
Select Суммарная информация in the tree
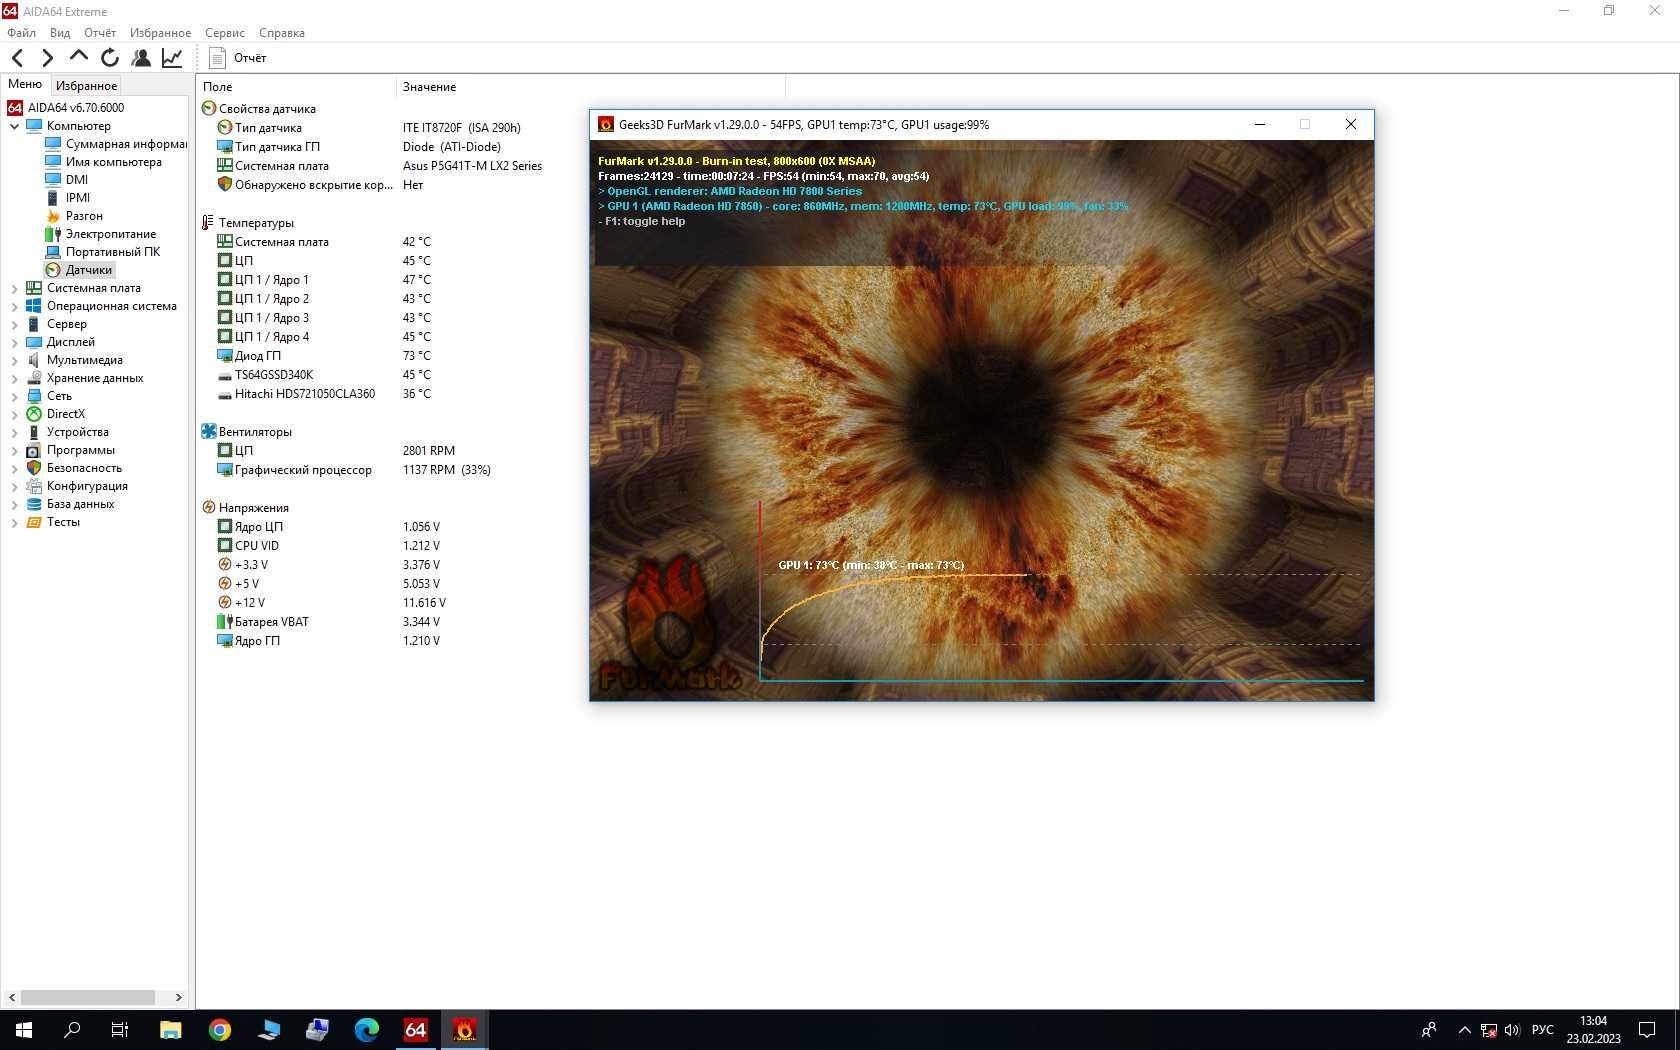click(x=126, y=144)
